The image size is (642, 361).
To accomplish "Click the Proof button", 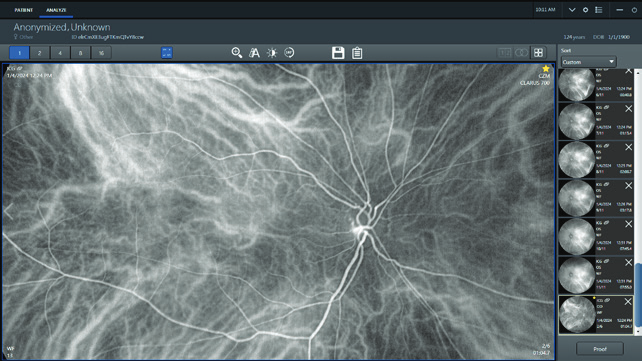I will (600, 349).
